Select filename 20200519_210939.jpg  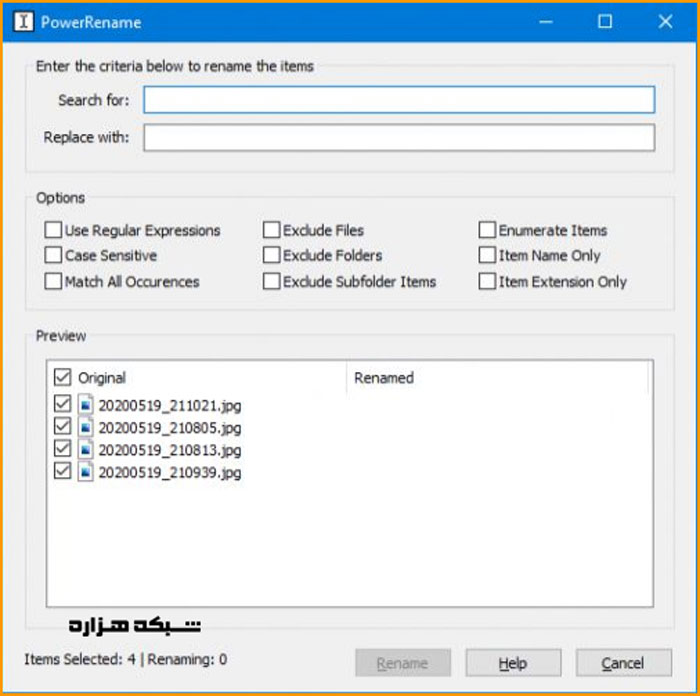click(170, 472)
